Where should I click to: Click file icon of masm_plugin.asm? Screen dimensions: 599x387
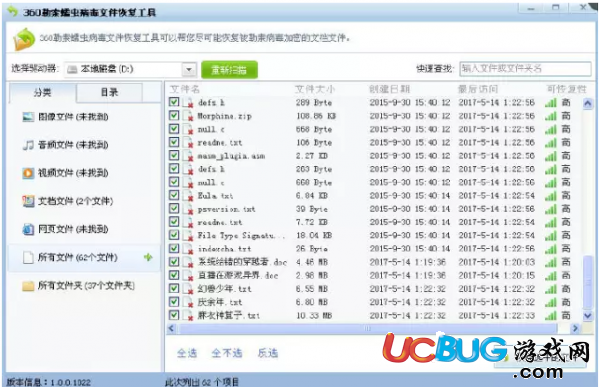[x=188, y=156]
